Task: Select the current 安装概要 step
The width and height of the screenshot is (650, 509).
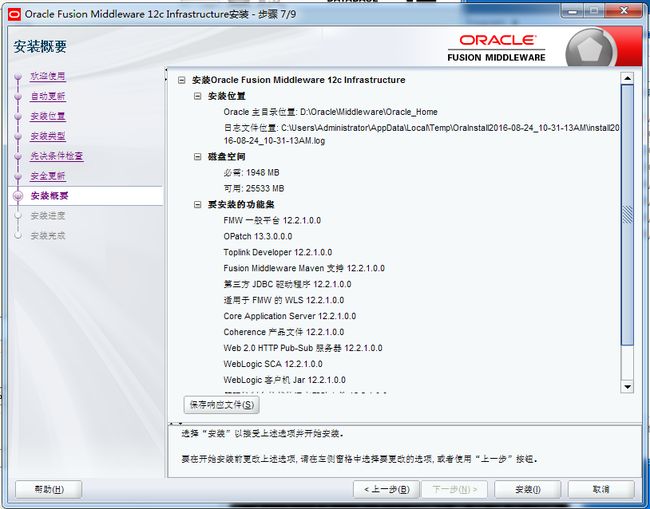Action: pos(49,196)
